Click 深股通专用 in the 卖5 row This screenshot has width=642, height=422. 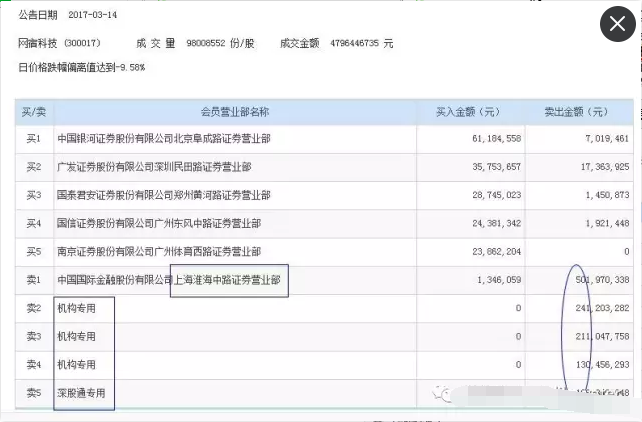point(81,393)
